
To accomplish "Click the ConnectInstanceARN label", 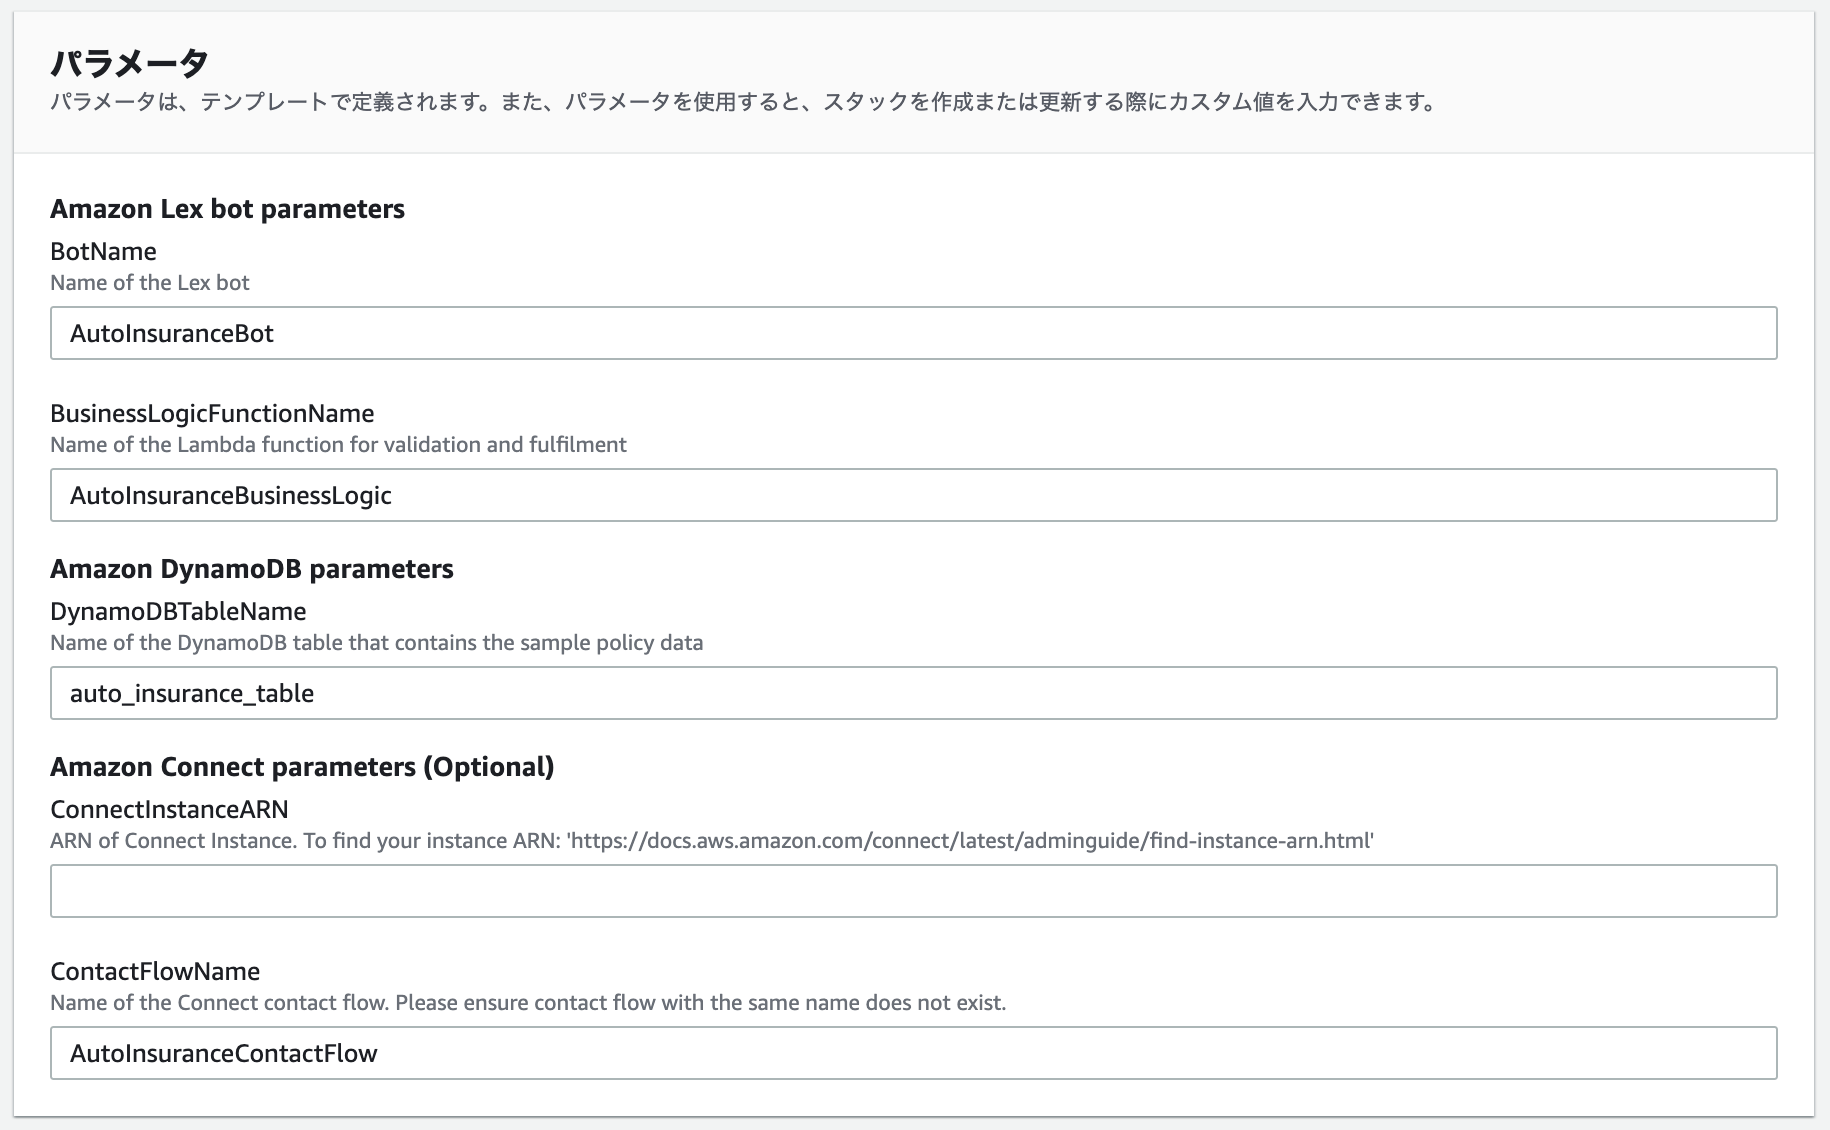I will click(x=169, y=809).
